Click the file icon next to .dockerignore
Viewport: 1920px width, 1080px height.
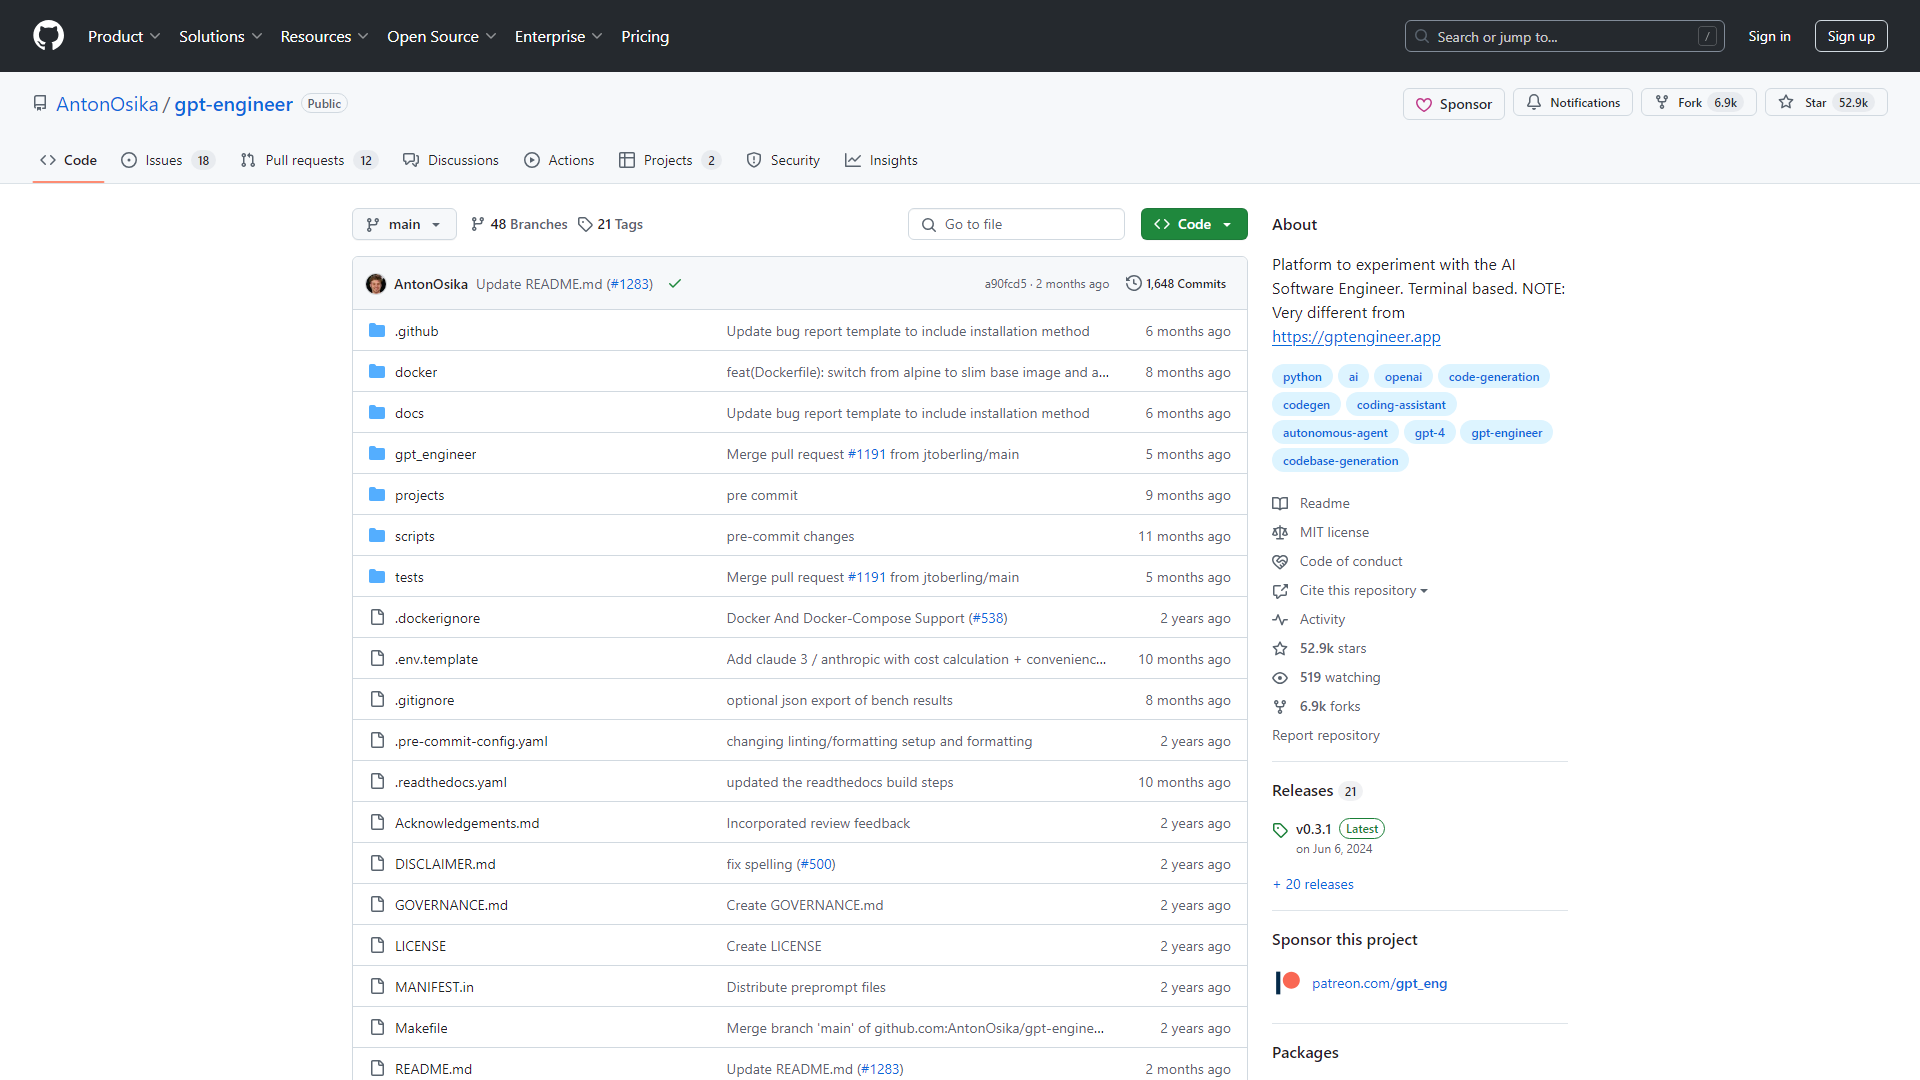pyautogui.click(x=377, y=618)
